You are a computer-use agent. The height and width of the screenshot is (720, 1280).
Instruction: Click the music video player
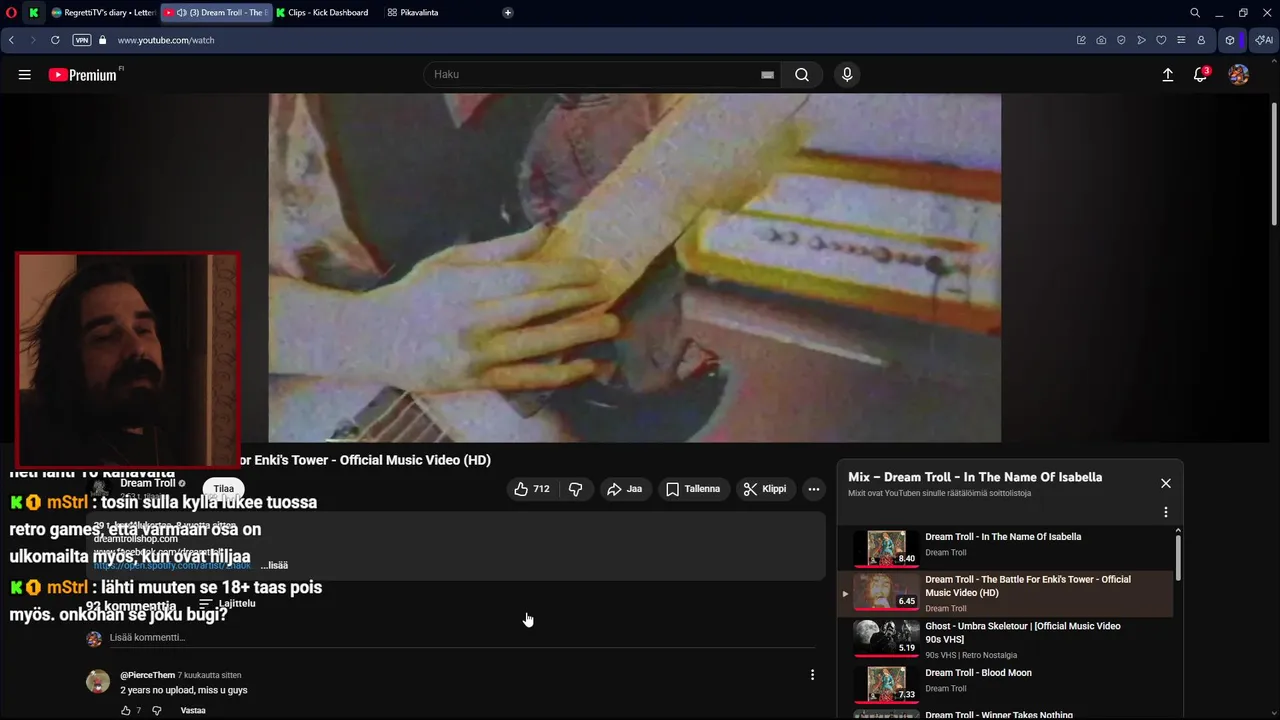click(x=635, y=268)
